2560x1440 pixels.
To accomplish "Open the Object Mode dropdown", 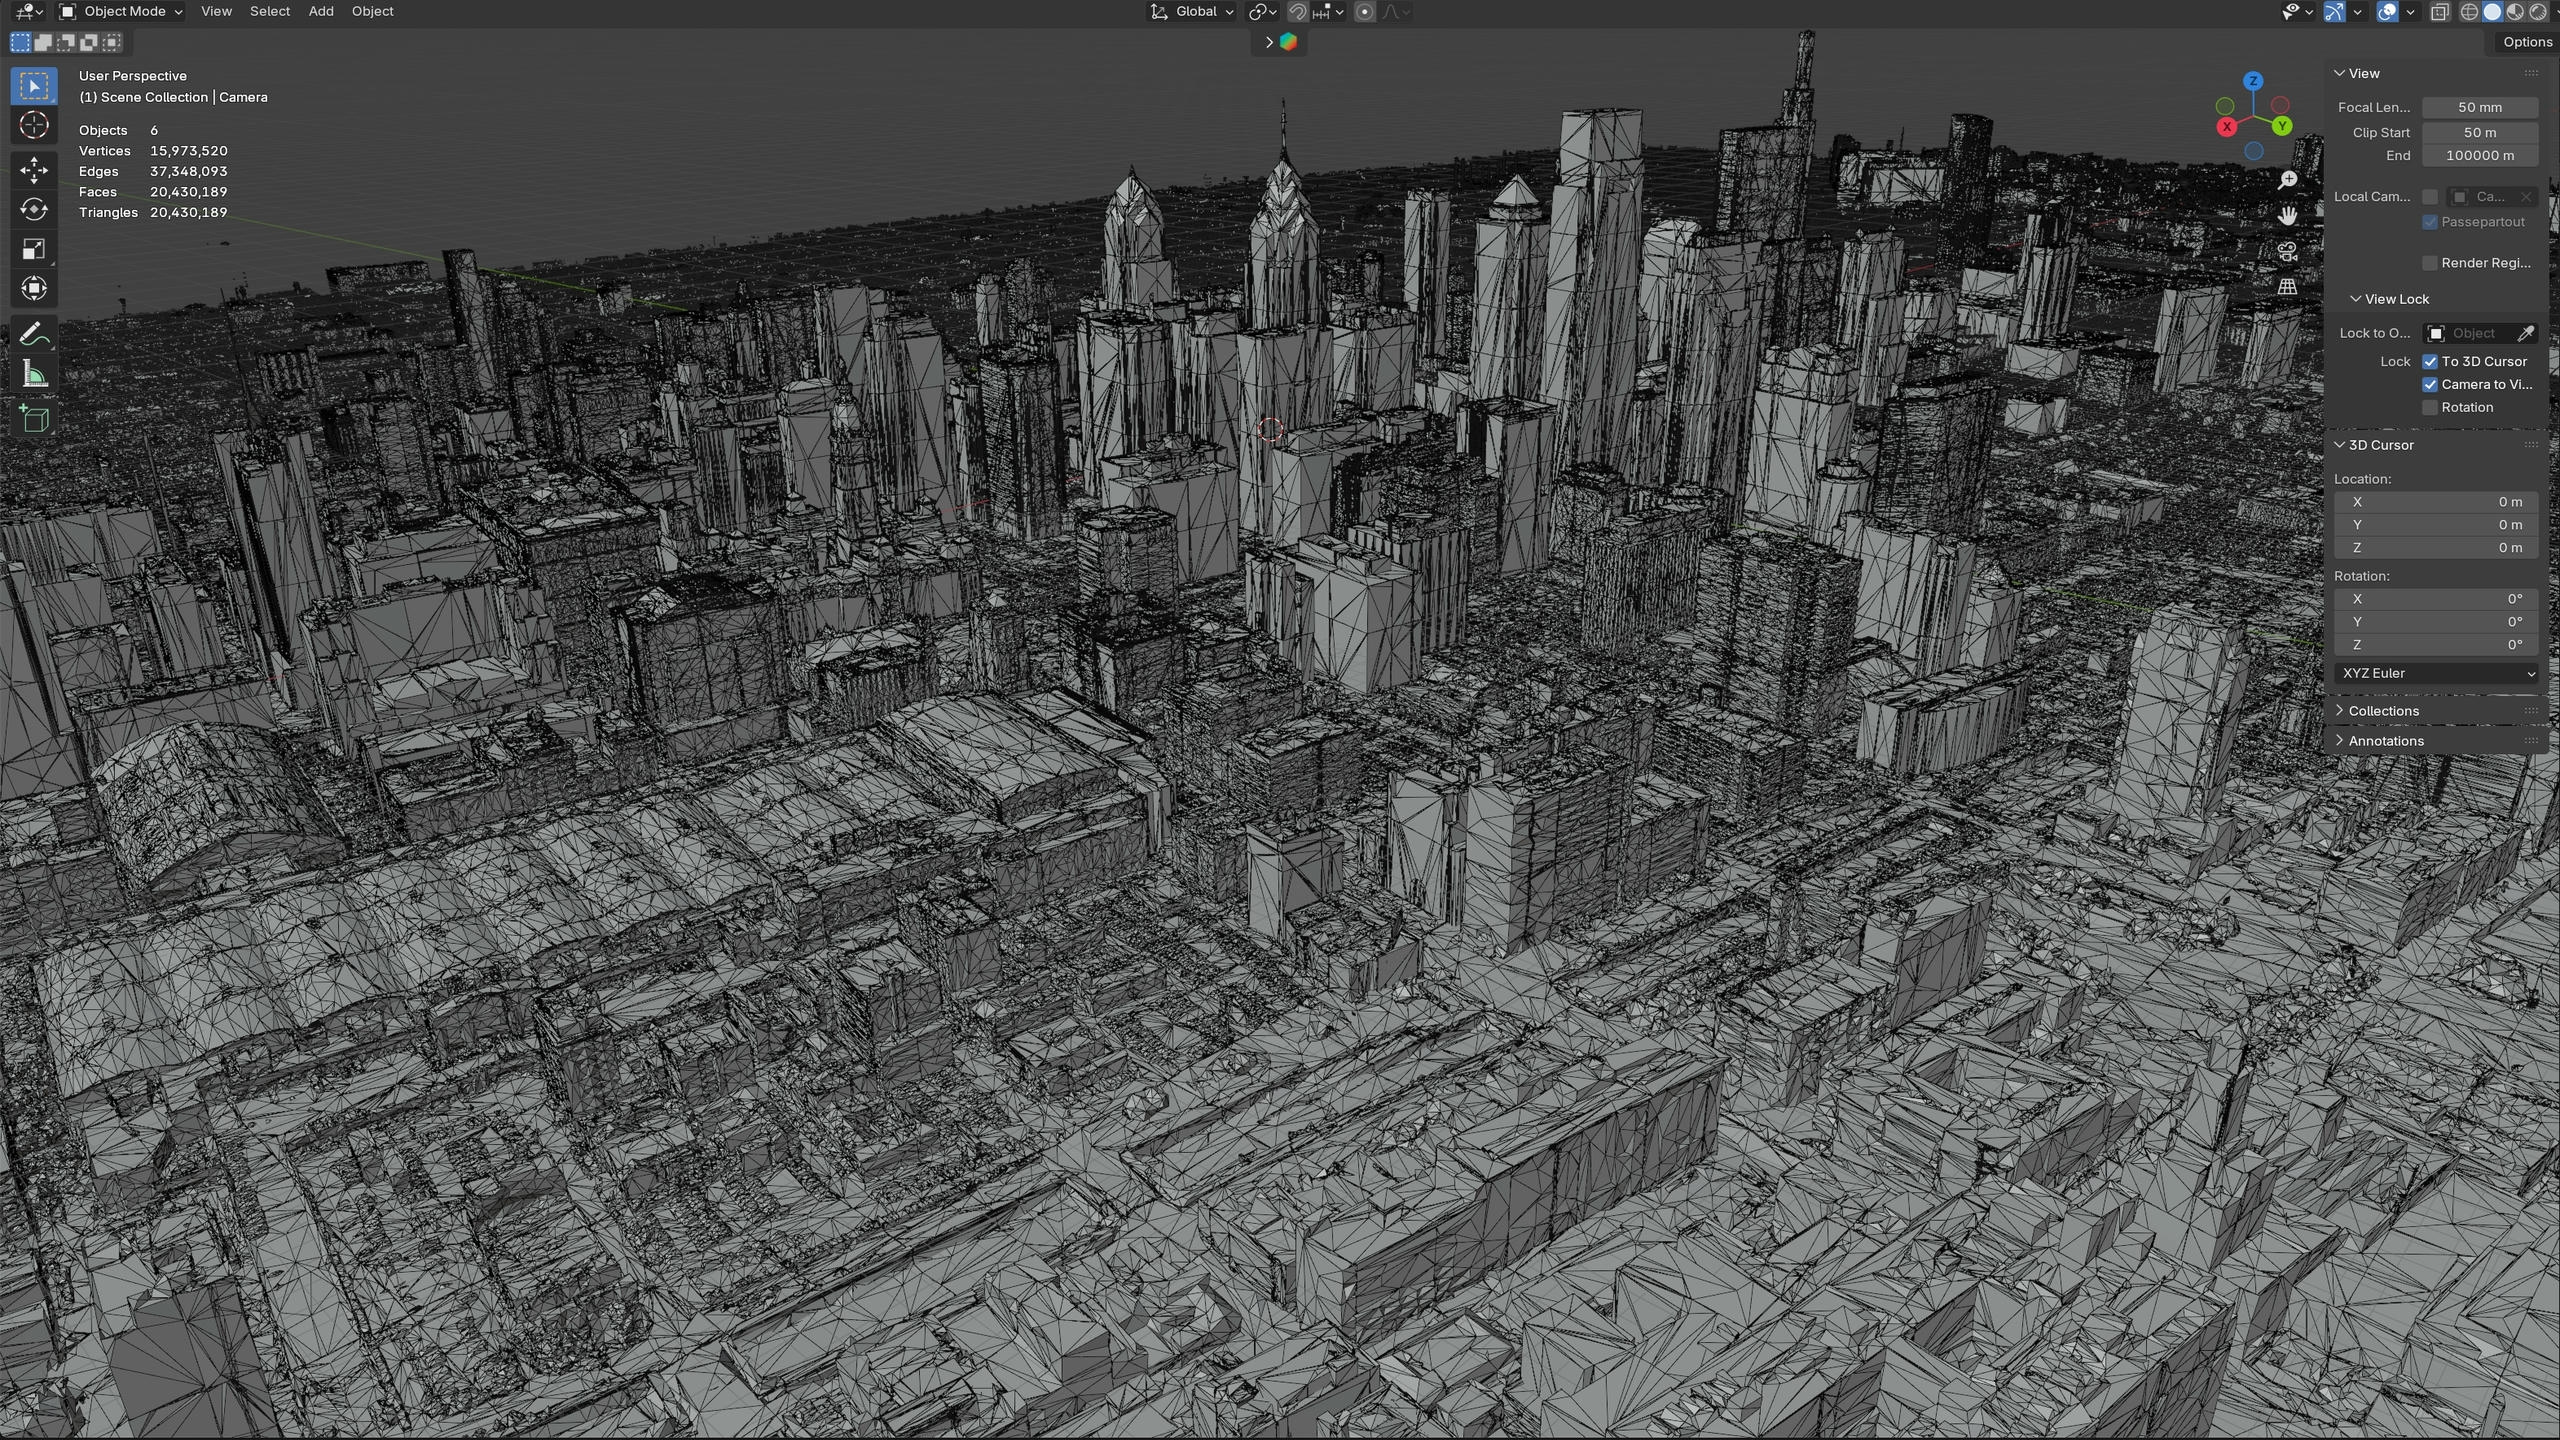I will (121, 12).
